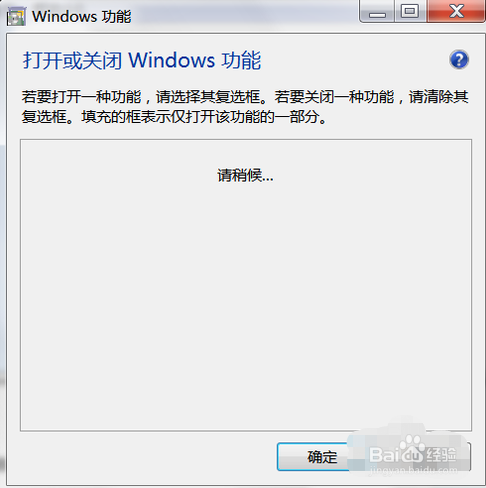Minimize the Windows 功能 dialog
Image resolution: width=486 pixels, height=488 pixels.
tap(377, 12)
